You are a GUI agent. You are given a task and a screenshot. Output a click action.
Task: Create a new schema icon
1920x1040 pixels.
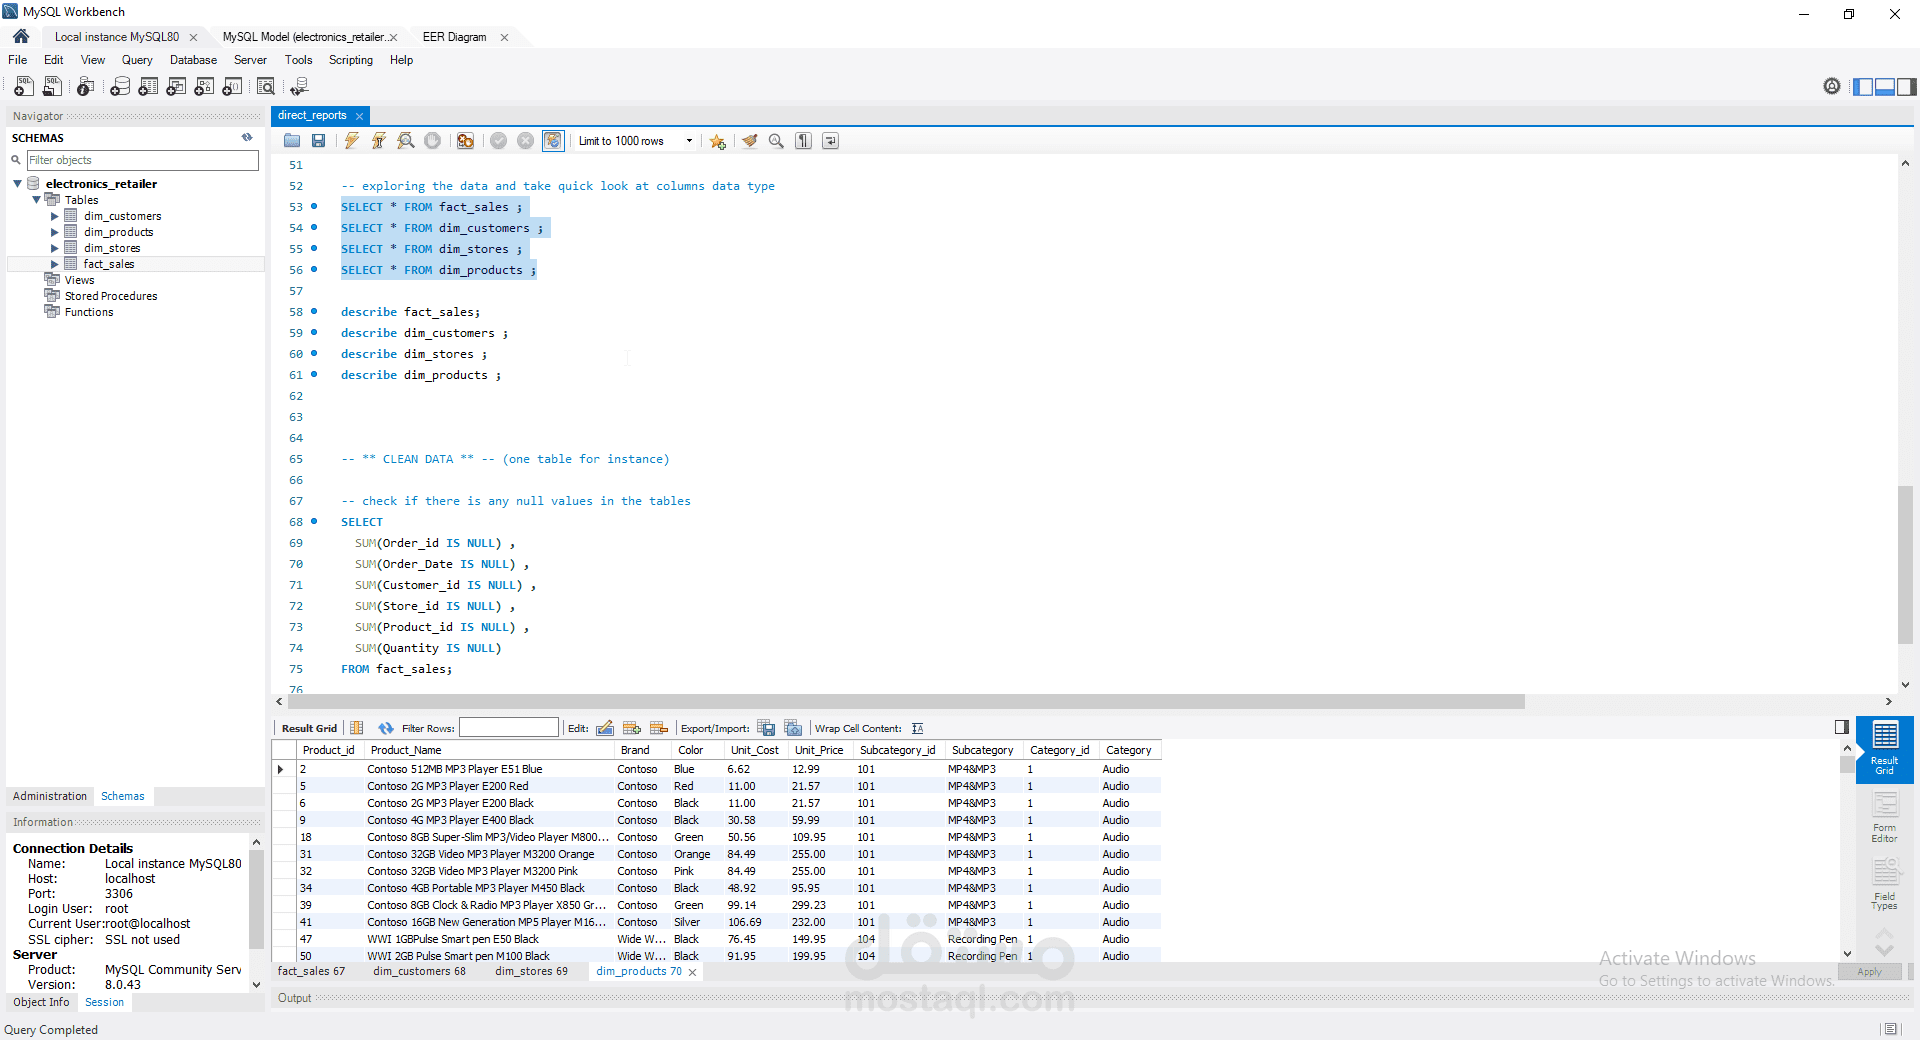[120, 87]
